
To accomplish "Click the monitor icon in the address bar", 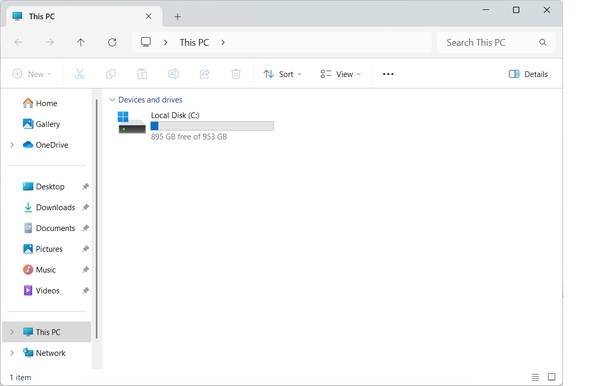I will 146,42.
